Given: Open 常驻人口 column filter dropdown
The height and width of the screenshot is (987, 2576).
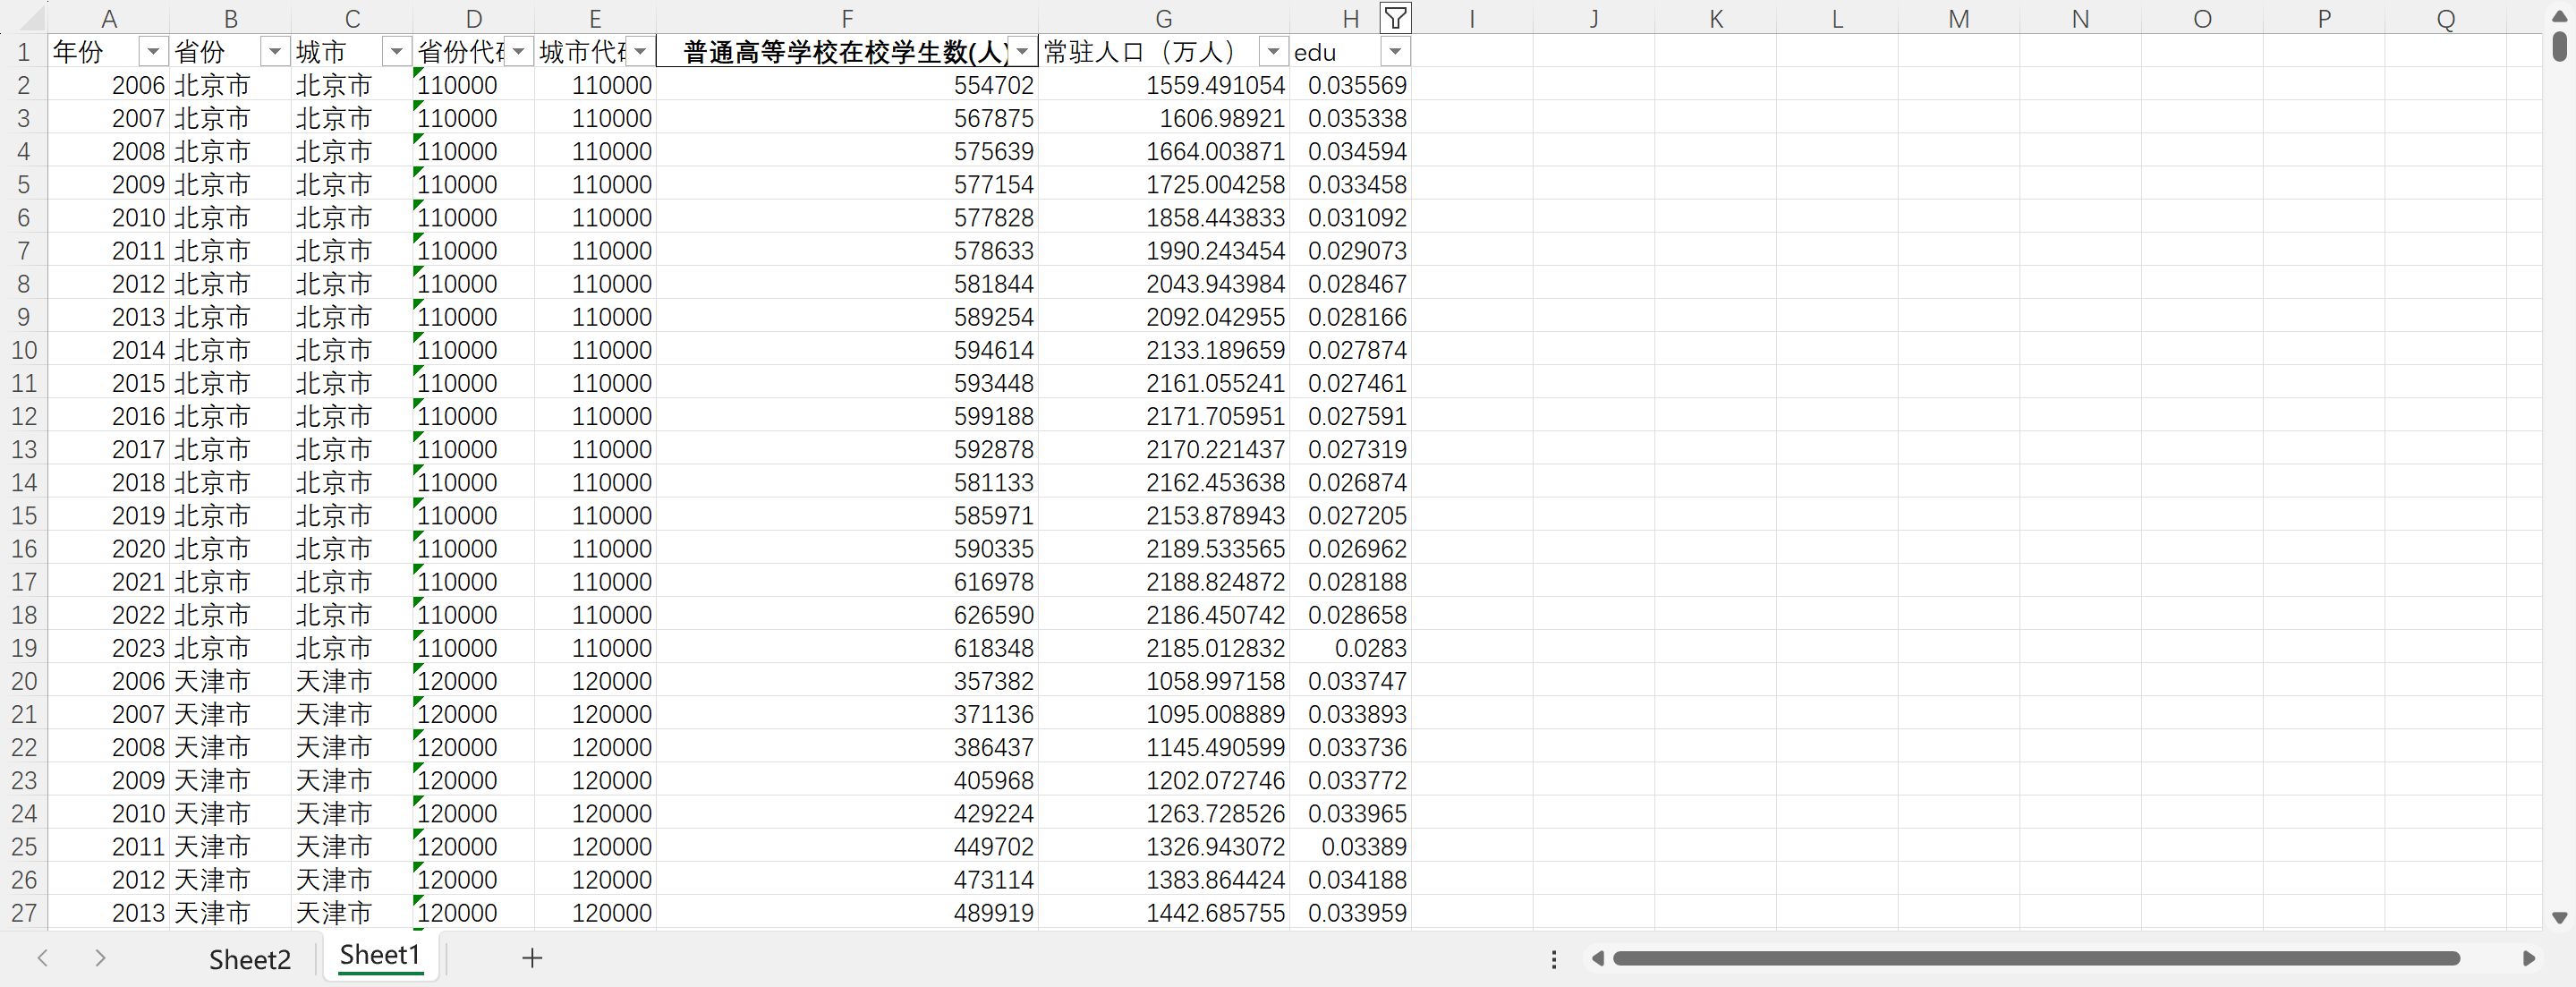Looking at the screenshot, I should click(1273, 52).
